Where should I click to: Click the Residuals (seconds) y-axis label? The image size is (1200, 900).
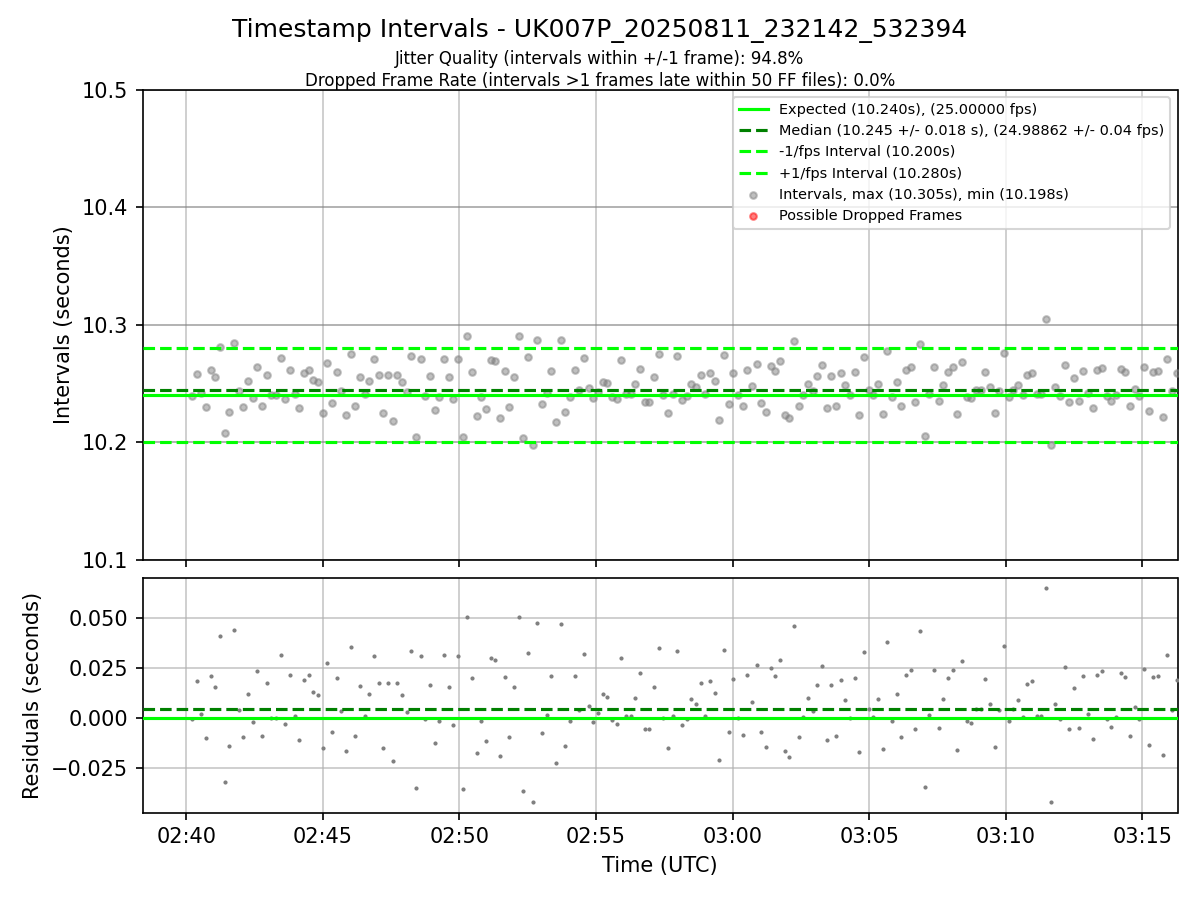pyautogui.click(x=32, y=696)
